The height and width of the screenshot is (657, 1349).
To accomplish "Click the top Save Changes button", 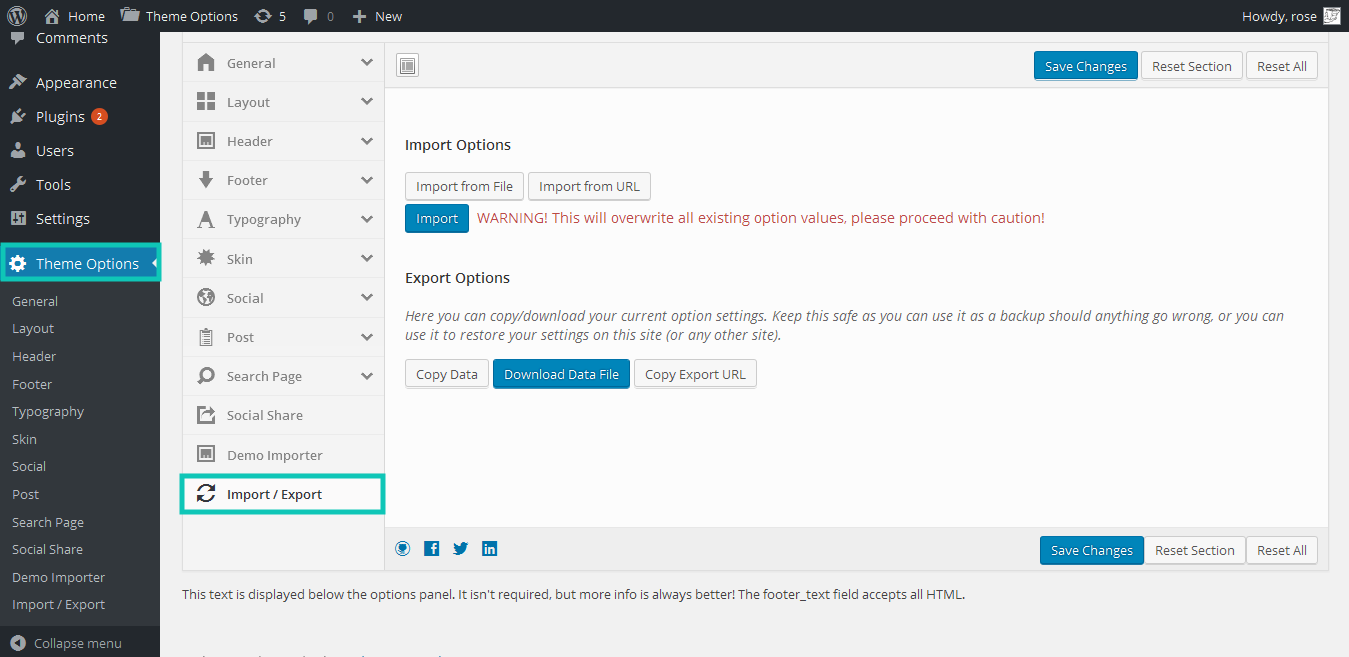I will [x=1086, y=66].
